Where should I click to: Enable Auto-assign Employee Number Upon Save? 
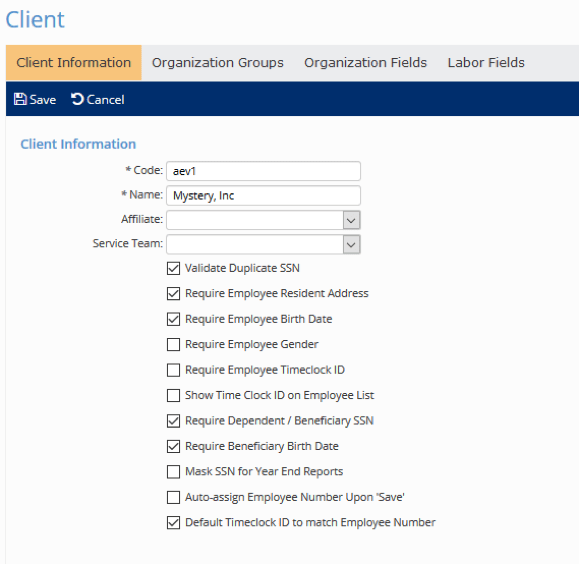(174, 498)
